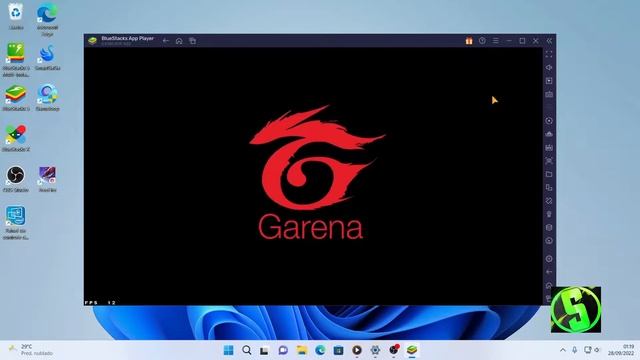Select the Recycle Bin desktop icon
This screenshot has height=360, width=640.
(x=16, y=16)
